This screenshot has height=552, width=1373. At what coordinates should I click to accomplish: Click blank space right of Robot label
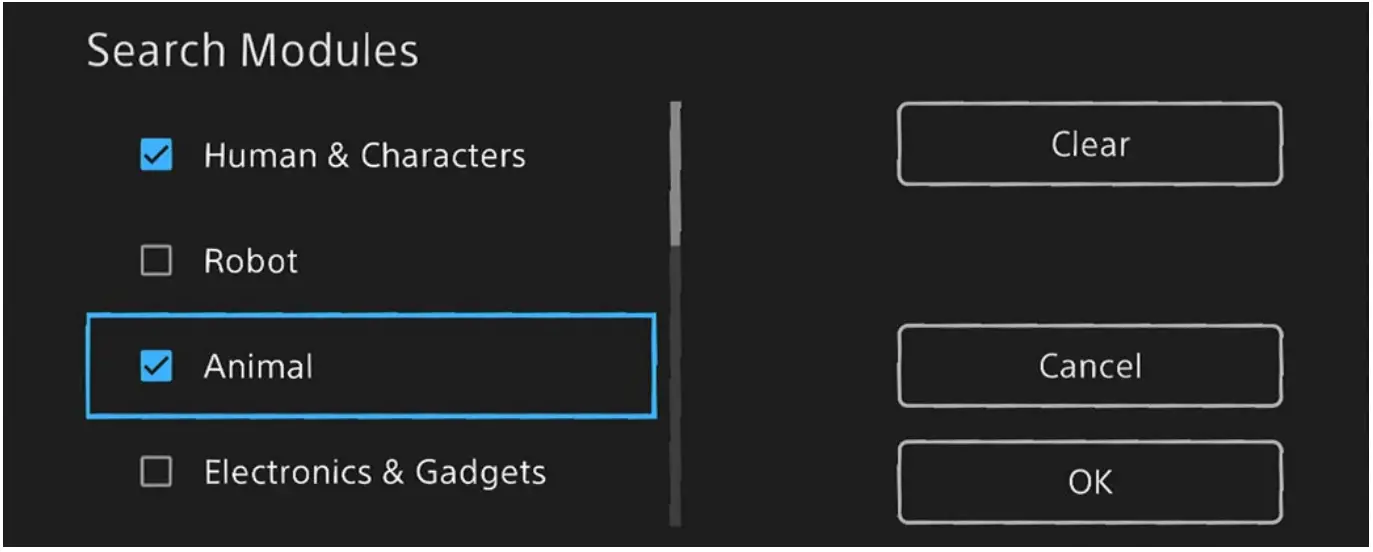click(x=480, y=262)
